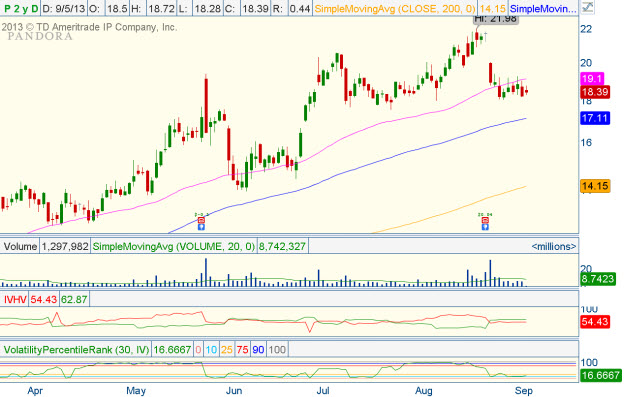The width and height of the screenshot is (625, 397).
Task: Click the red '75' level label
Action: pyautogui.click(x=242, y=350)
